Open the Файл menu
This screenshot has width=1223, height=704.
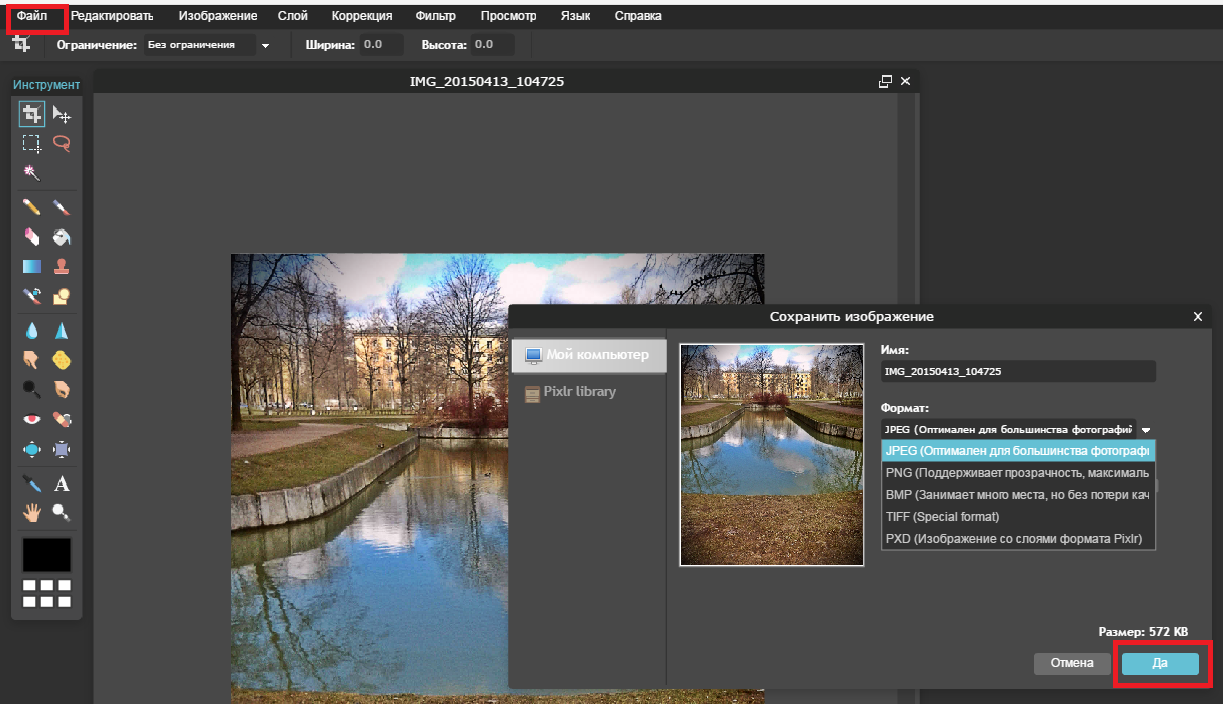(32, 16)
